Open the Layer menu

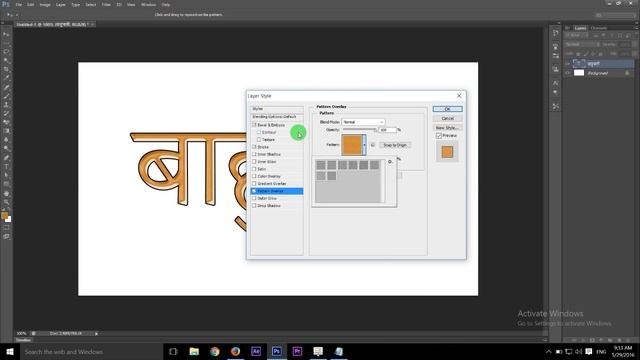click(x=60, y=4)
